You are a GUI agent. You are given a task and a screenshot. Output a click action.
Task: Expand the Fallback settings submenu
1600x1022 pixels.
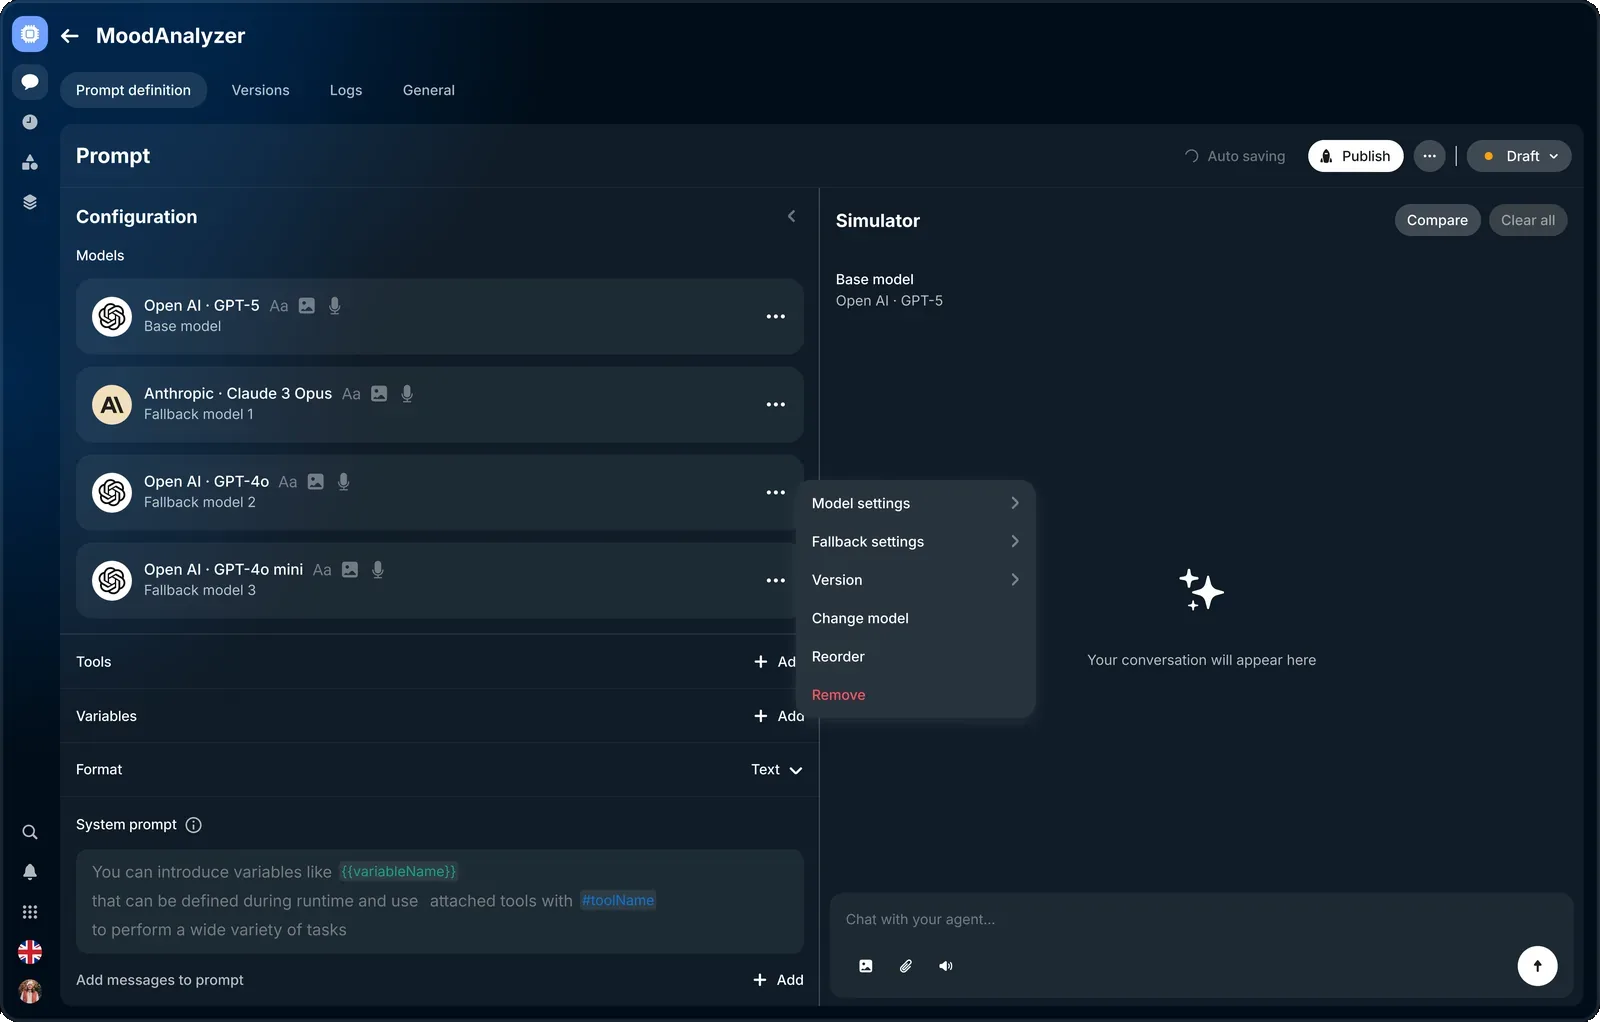[x=915, y=541]
